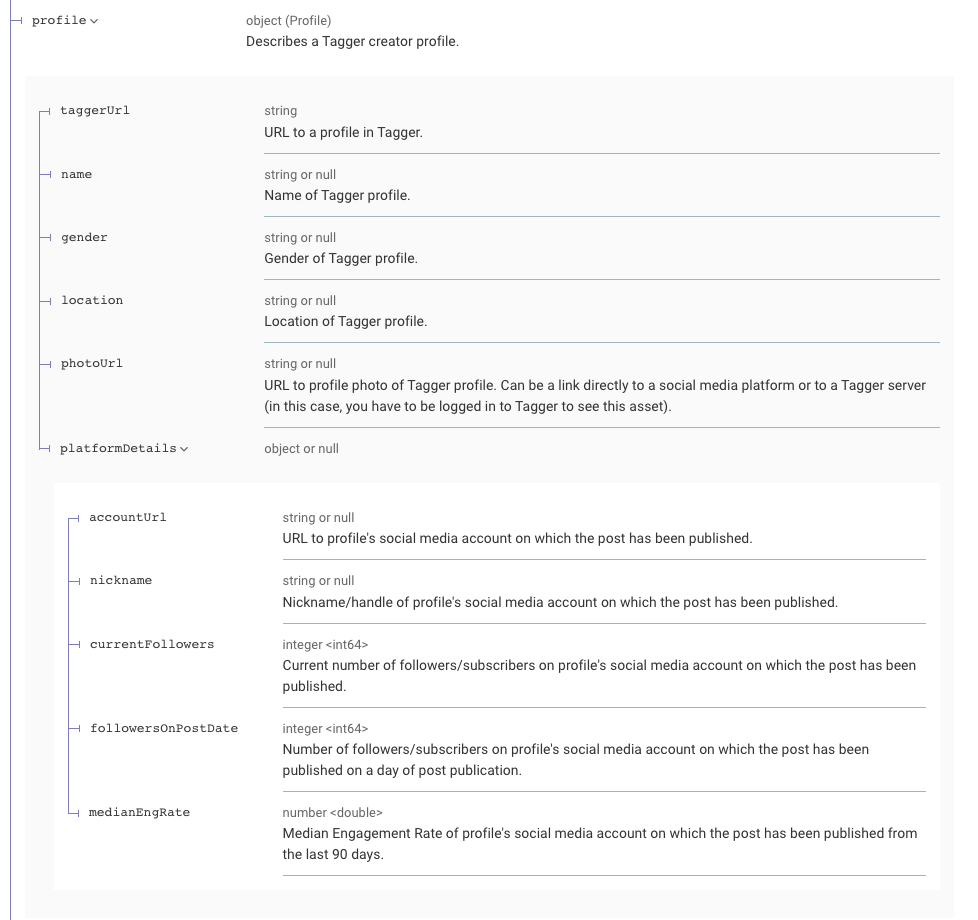Viewport: 978px width, 920px height.
Task: Select the nickname property name
Action: pyautogui.click(x=121, y=581)
